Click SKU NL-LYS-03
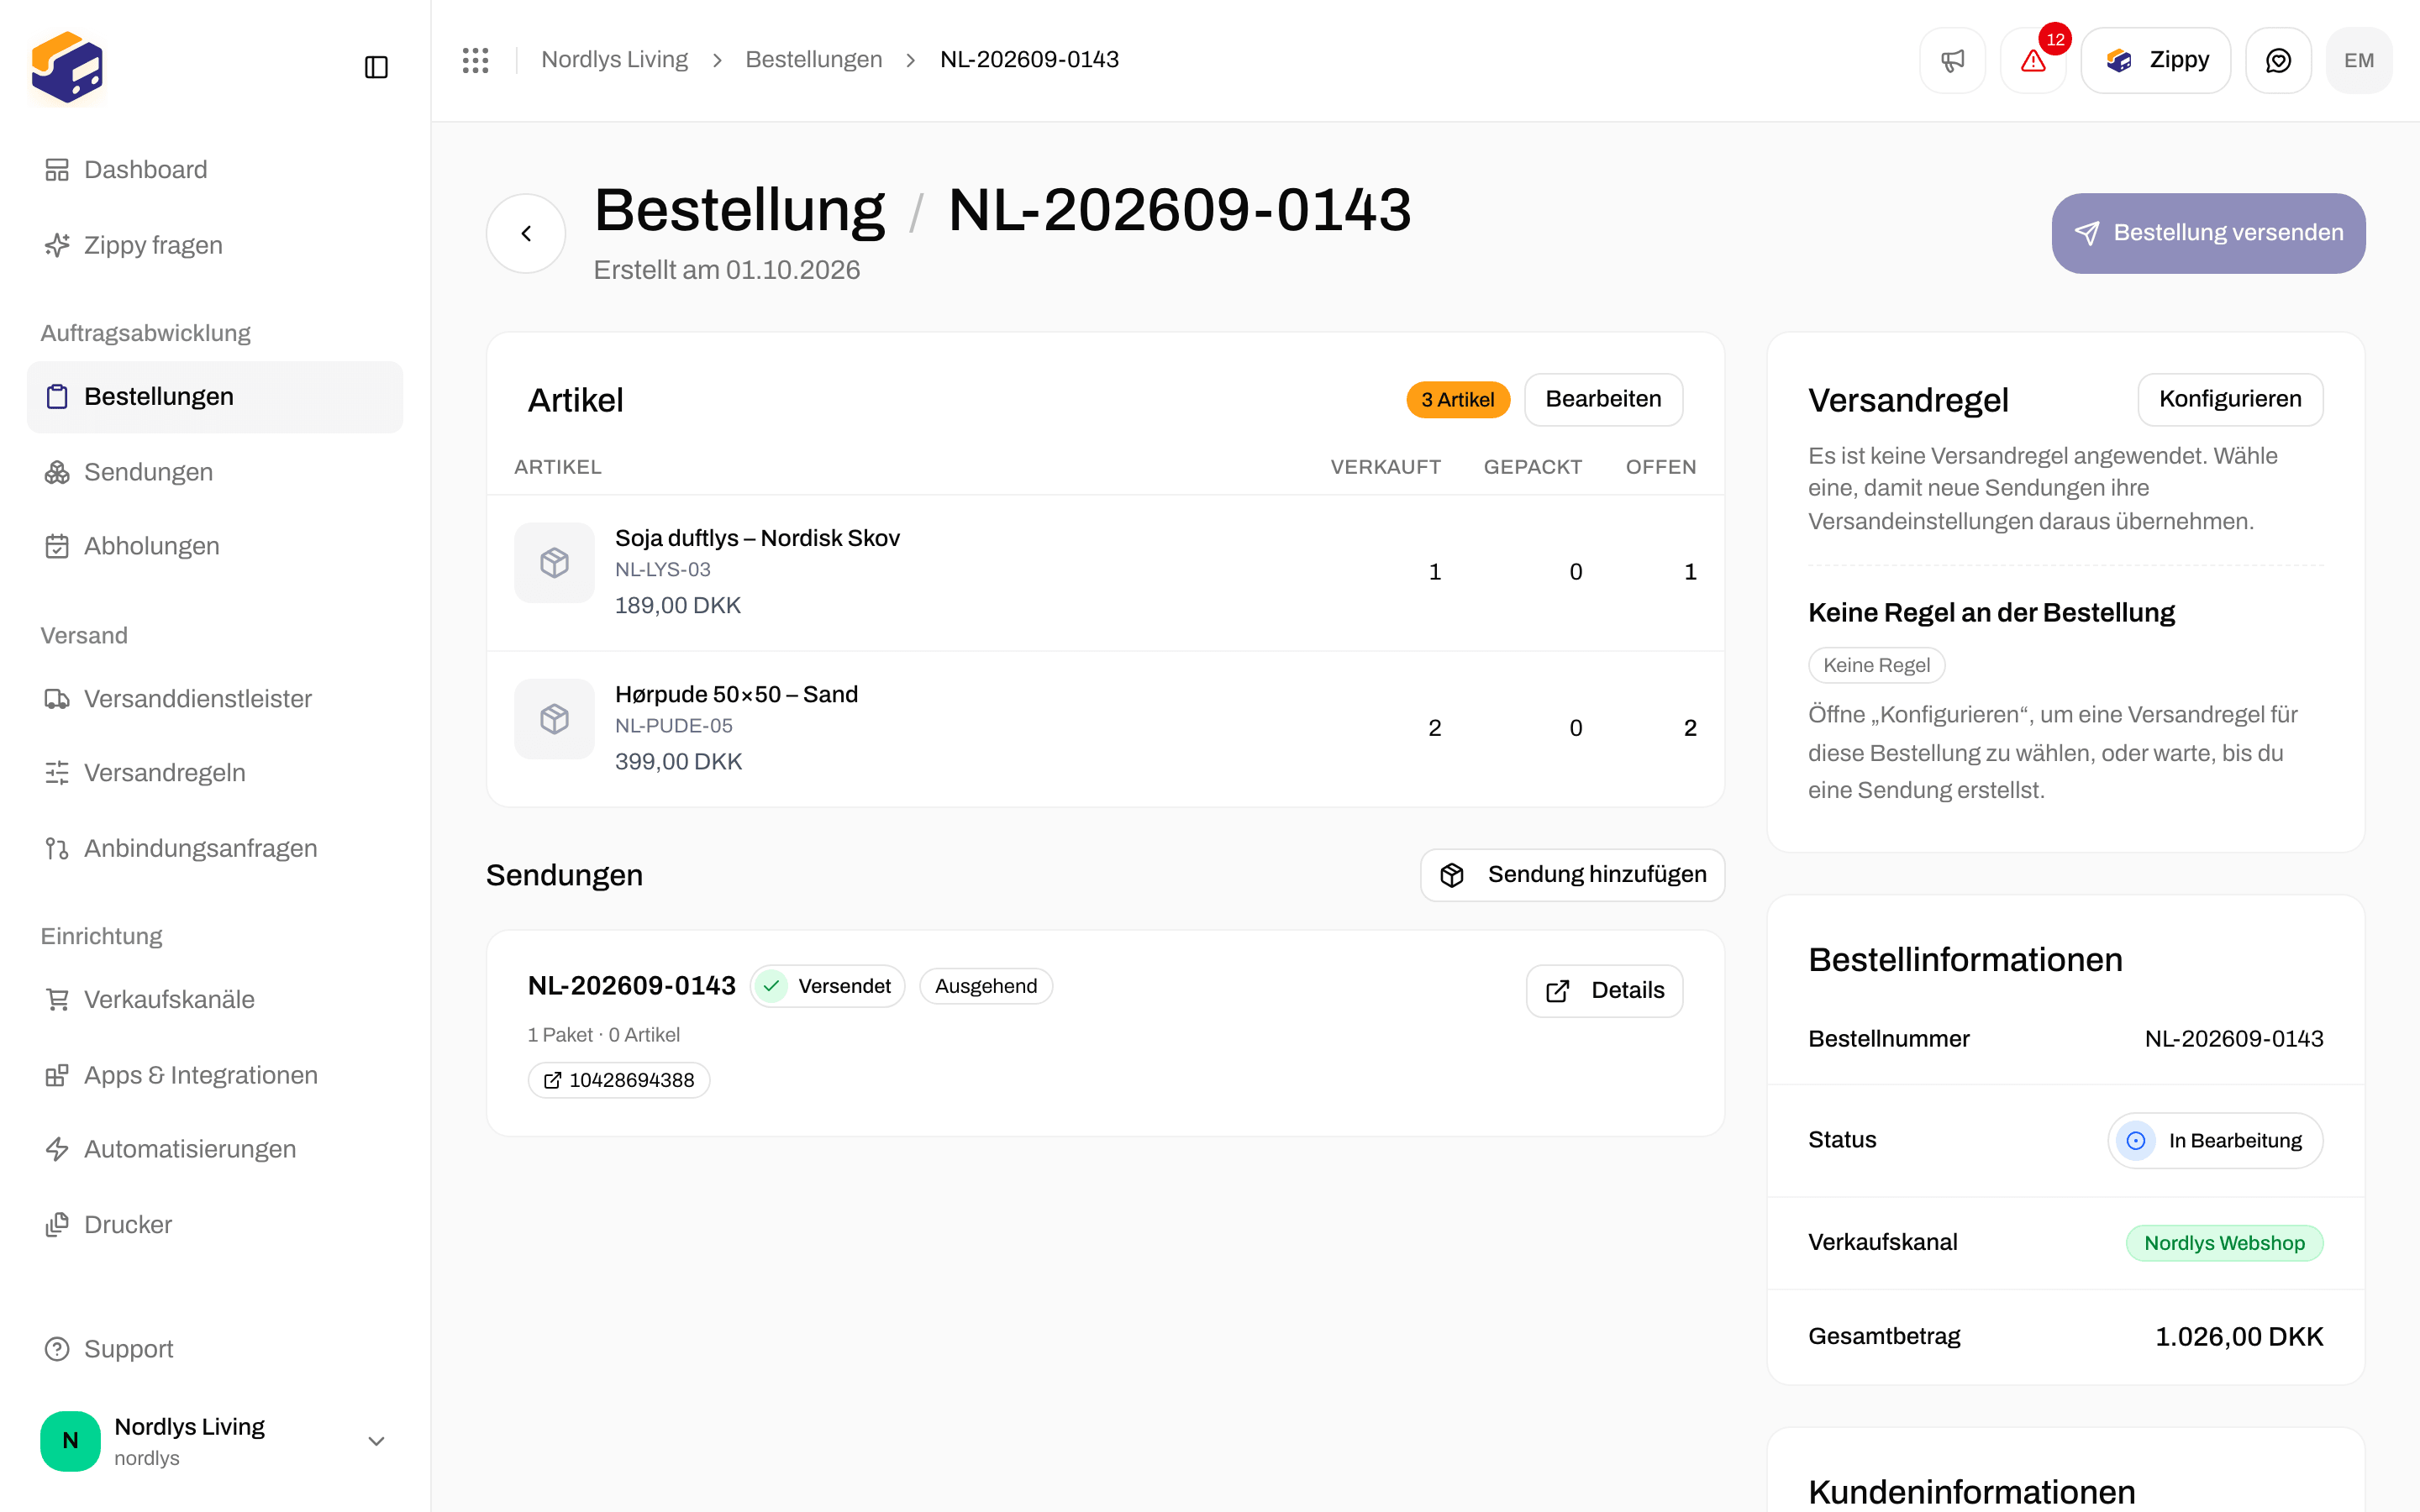The height and width of the screenshot is (1512, 2420). tap(663, 569)
